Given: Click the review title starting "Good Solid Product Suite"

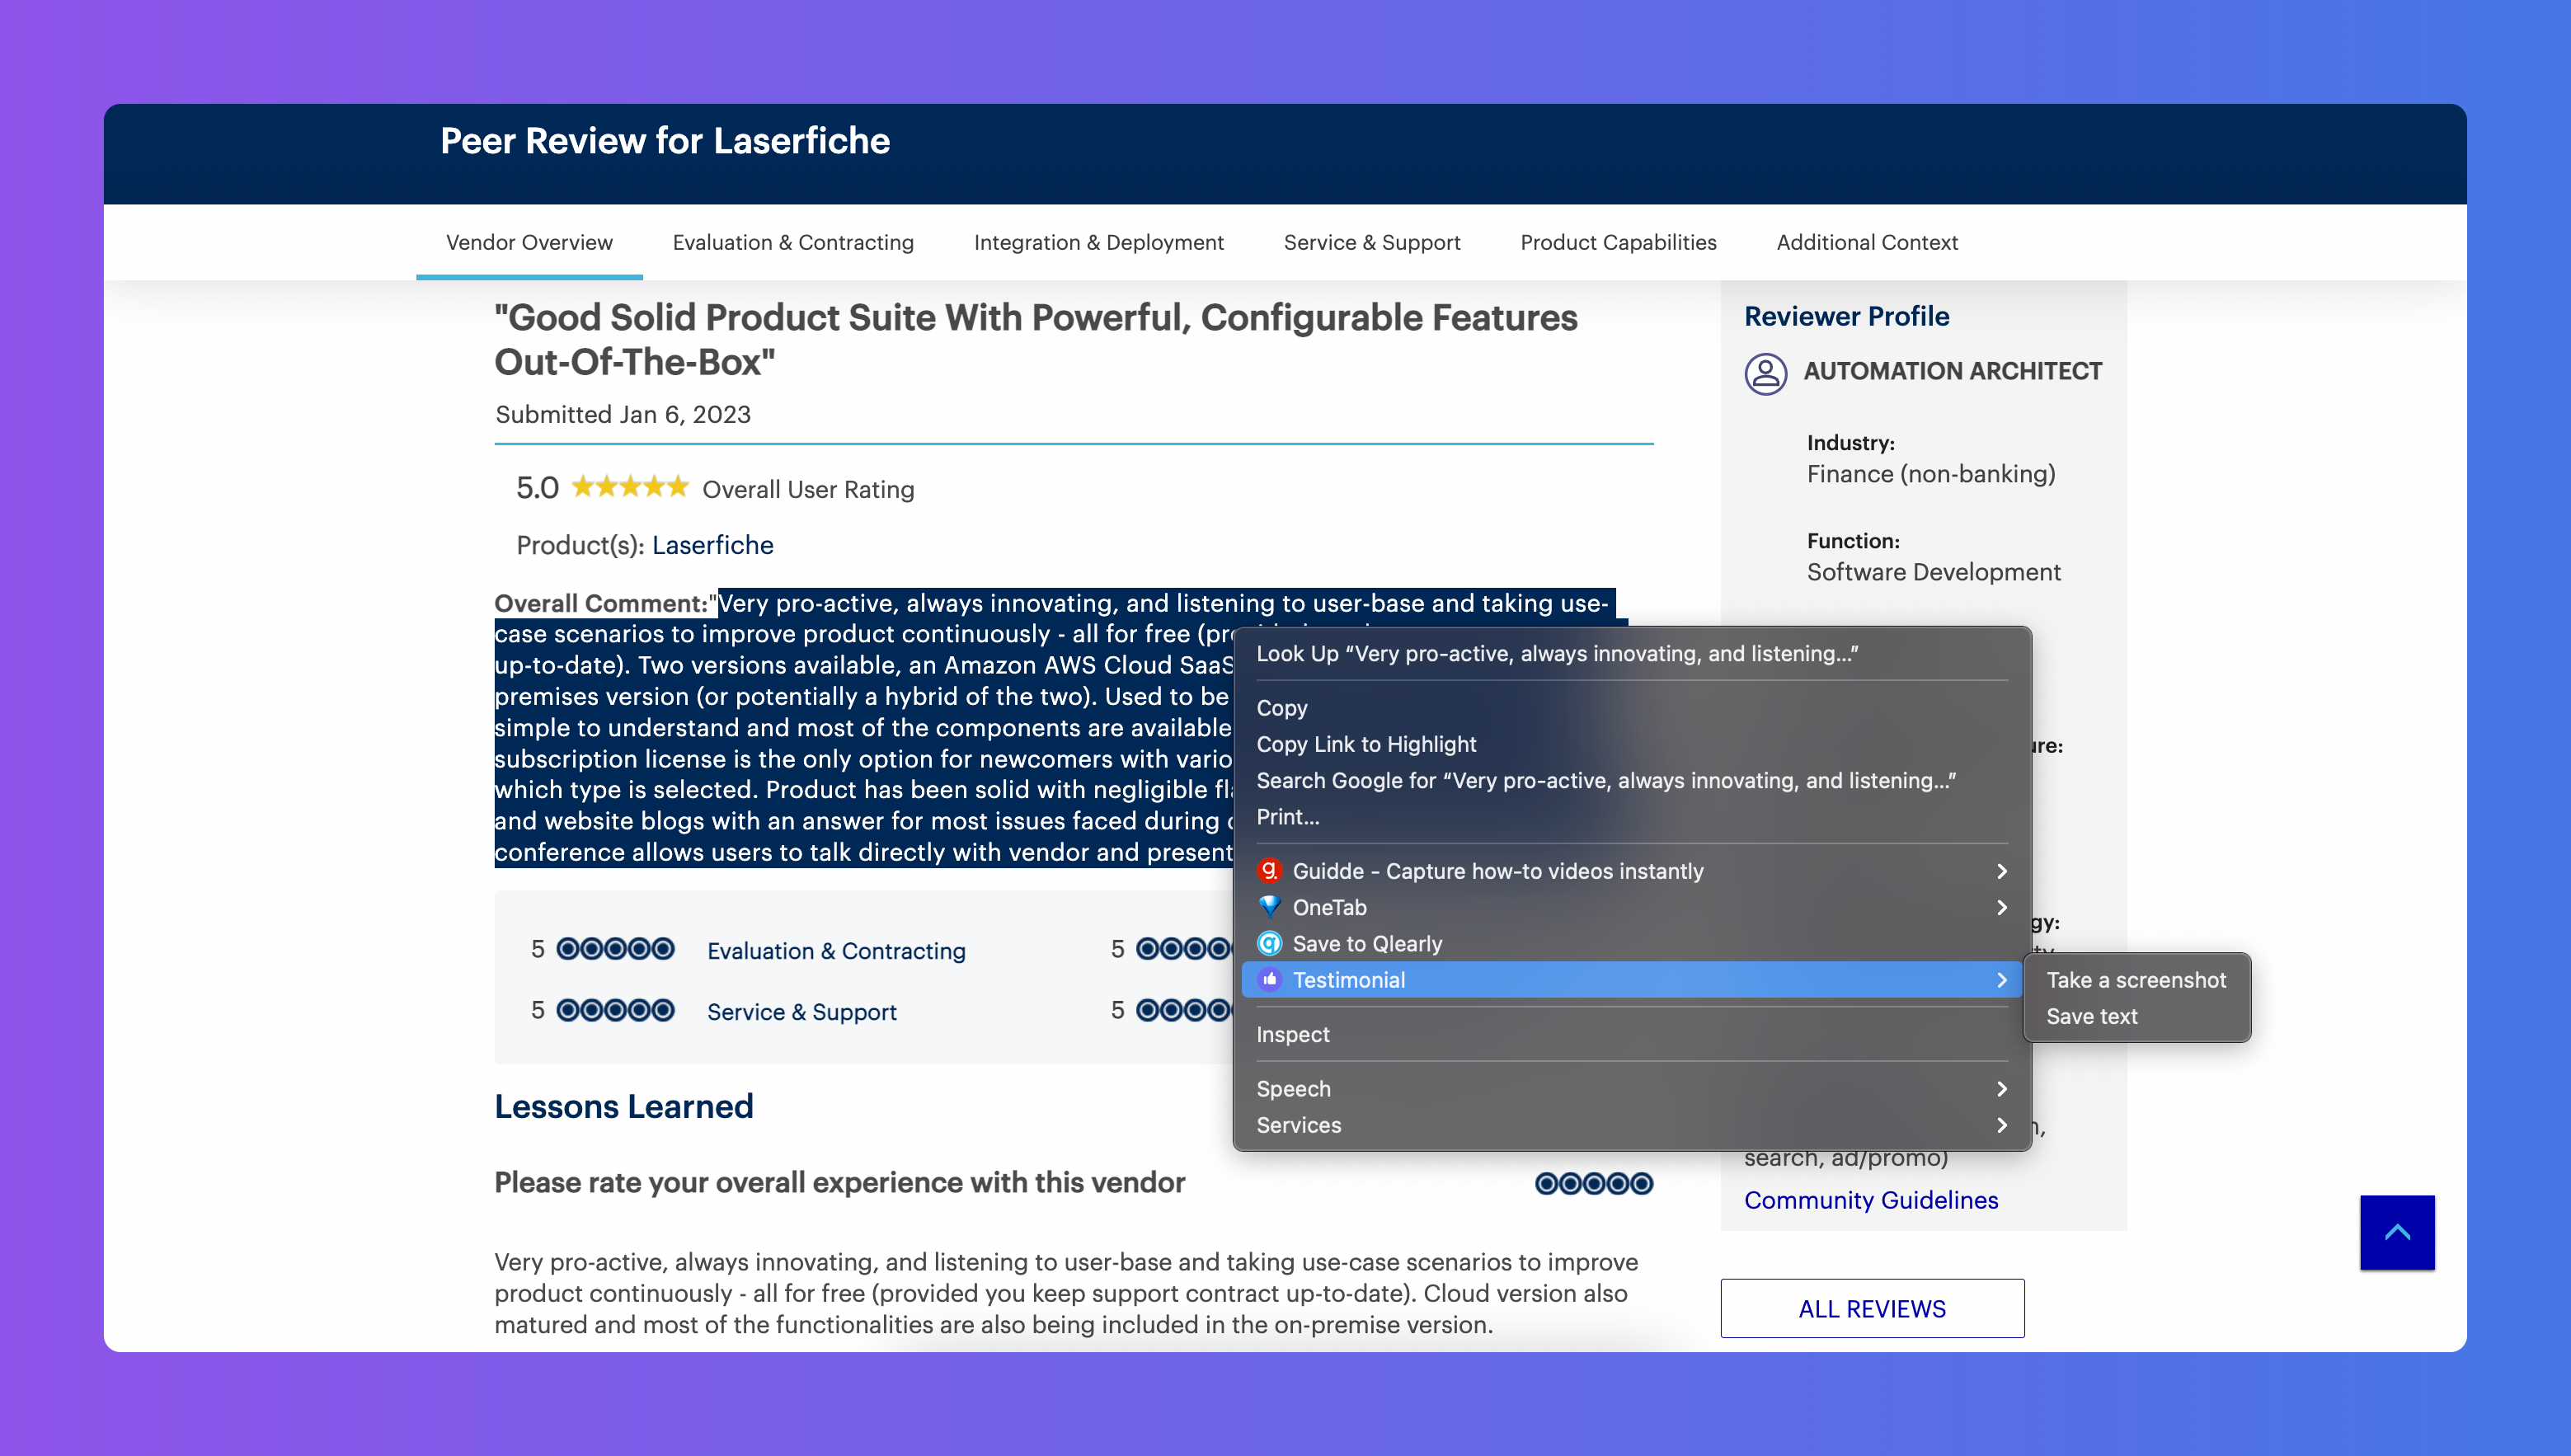Looking at the screenshot, I should (1036, 339).
